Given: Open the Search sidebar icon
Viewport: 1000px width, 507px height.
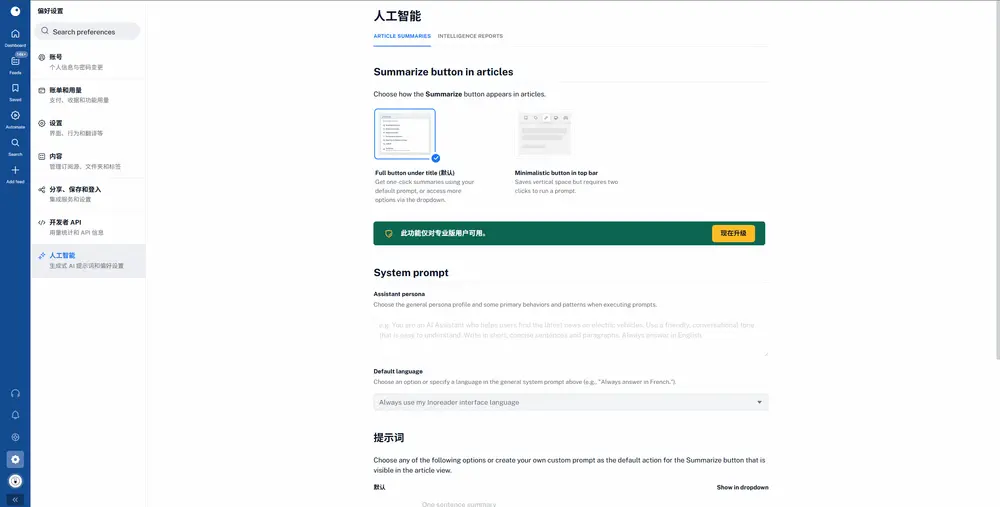Looking at the screenshot, I should coord(15,143).
